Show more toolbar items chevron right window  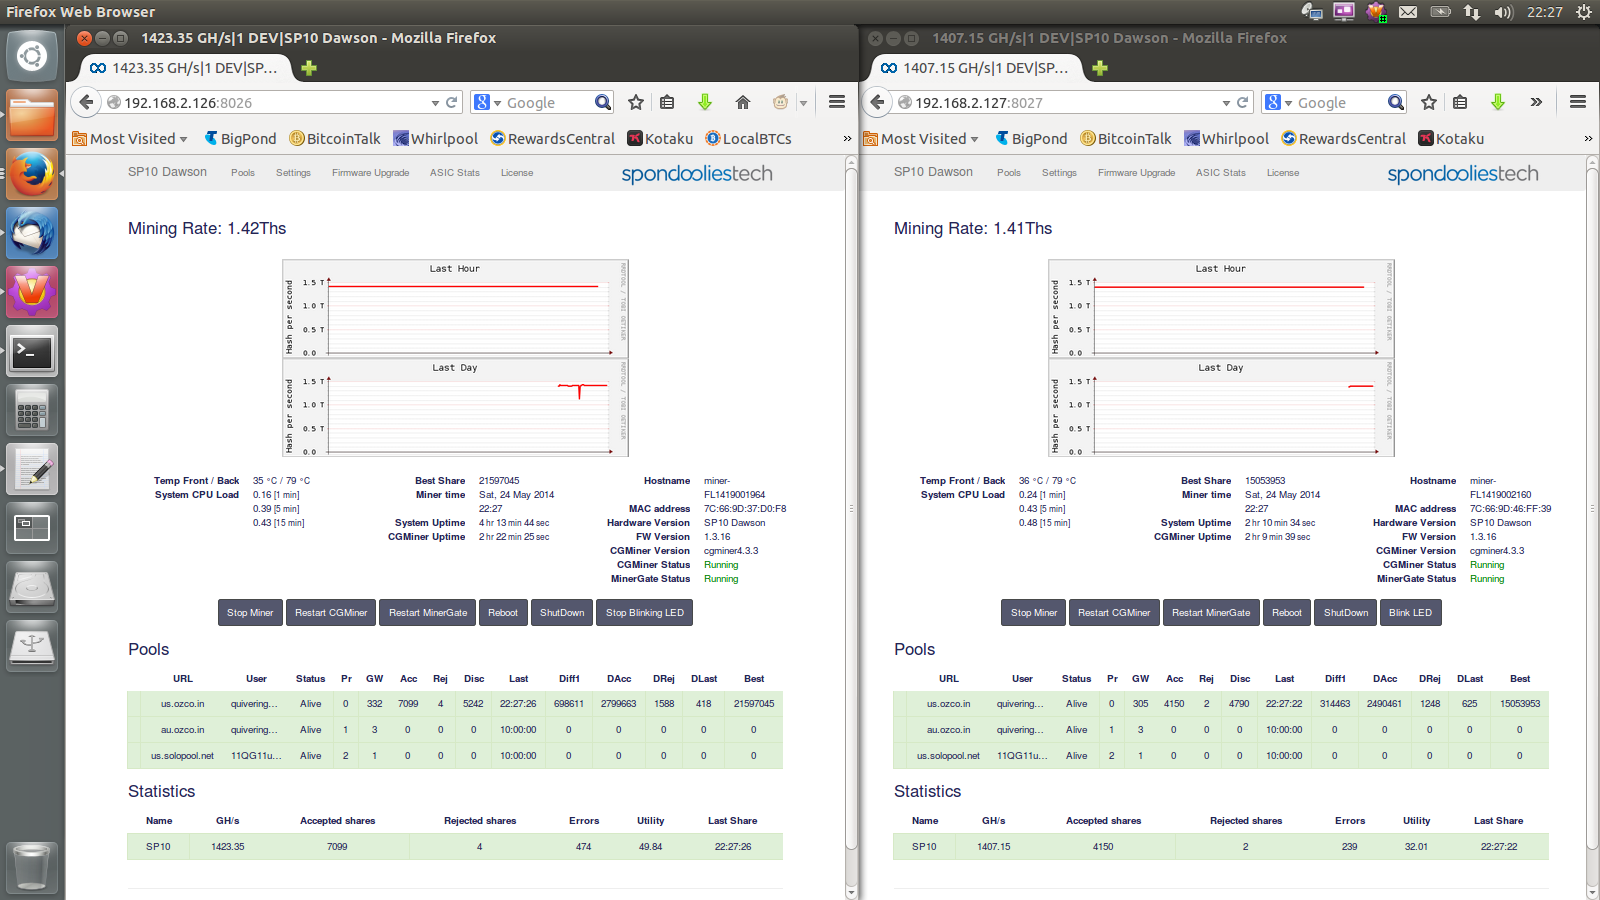click(1536, 102)
